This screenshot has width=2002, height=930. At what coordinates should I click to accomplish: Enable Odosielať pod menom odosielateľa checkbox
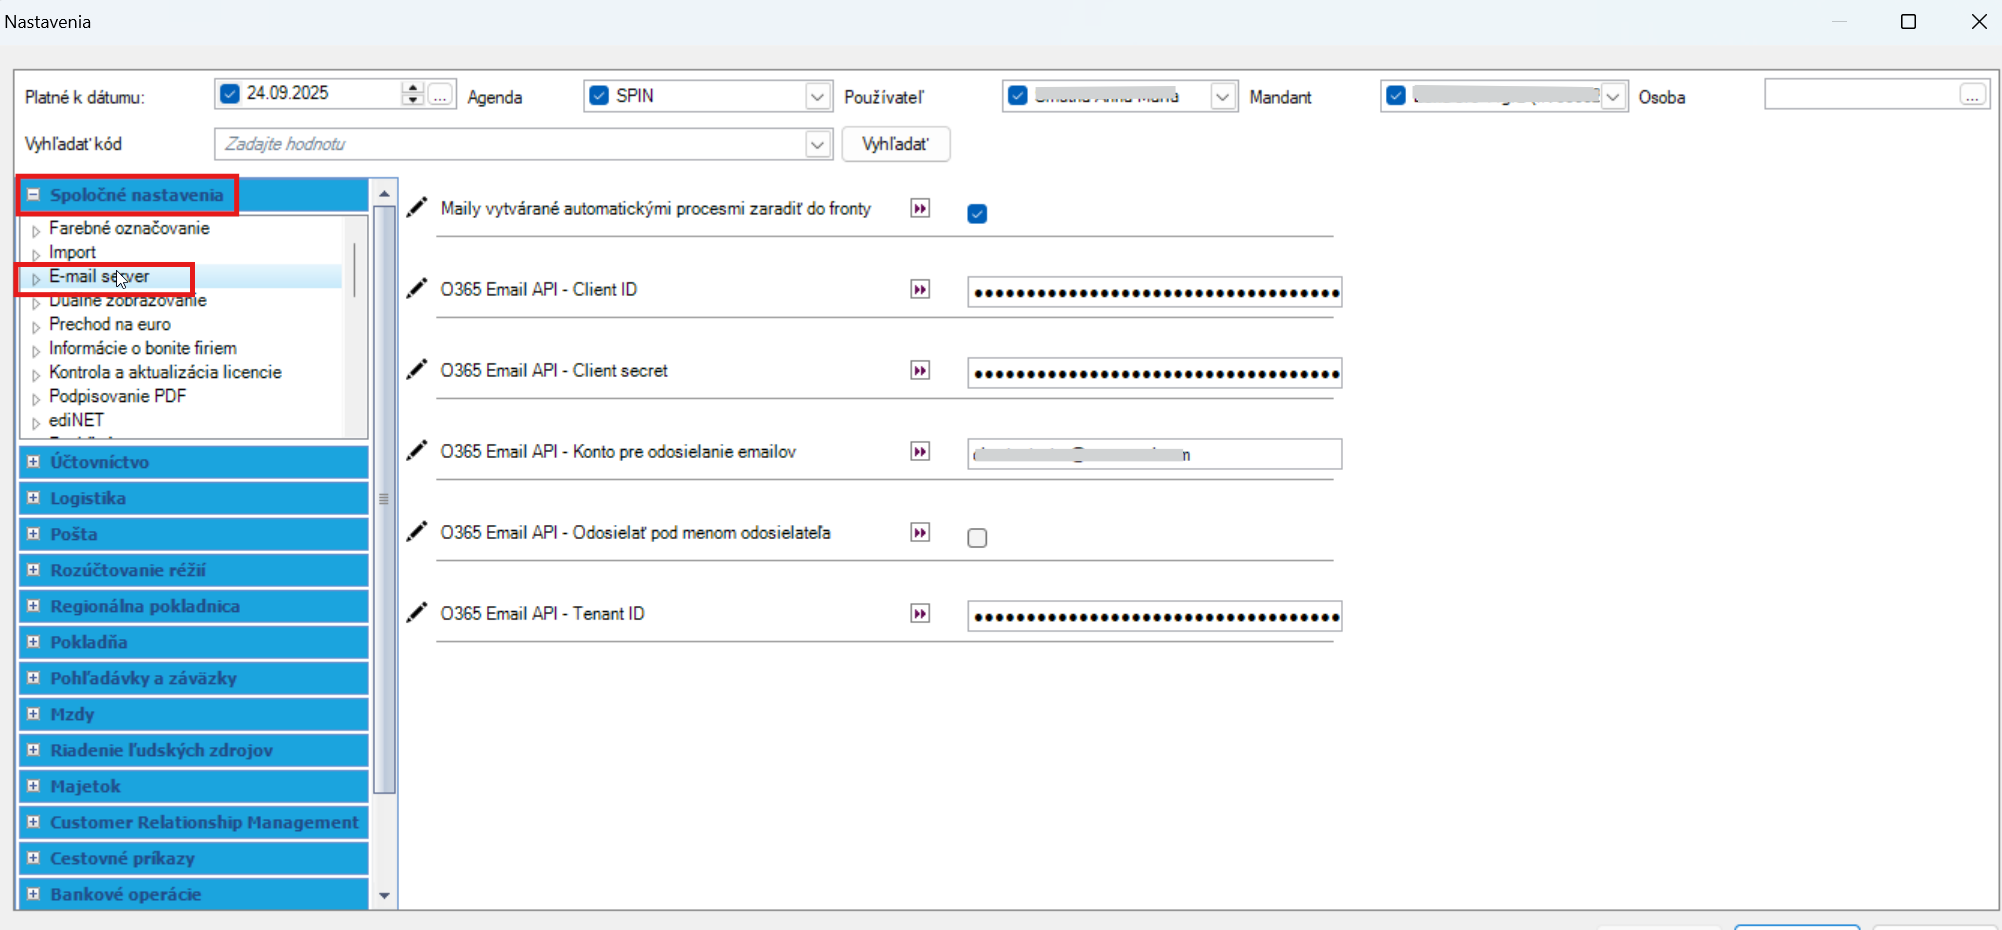point(977,538)
